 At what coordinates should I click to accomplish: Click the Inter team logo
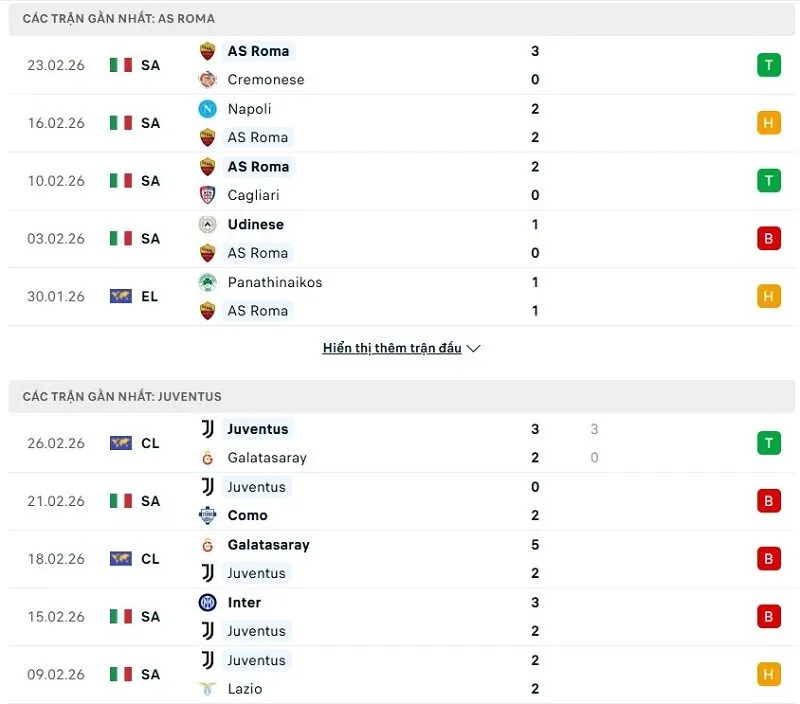(x=208, y=602)
